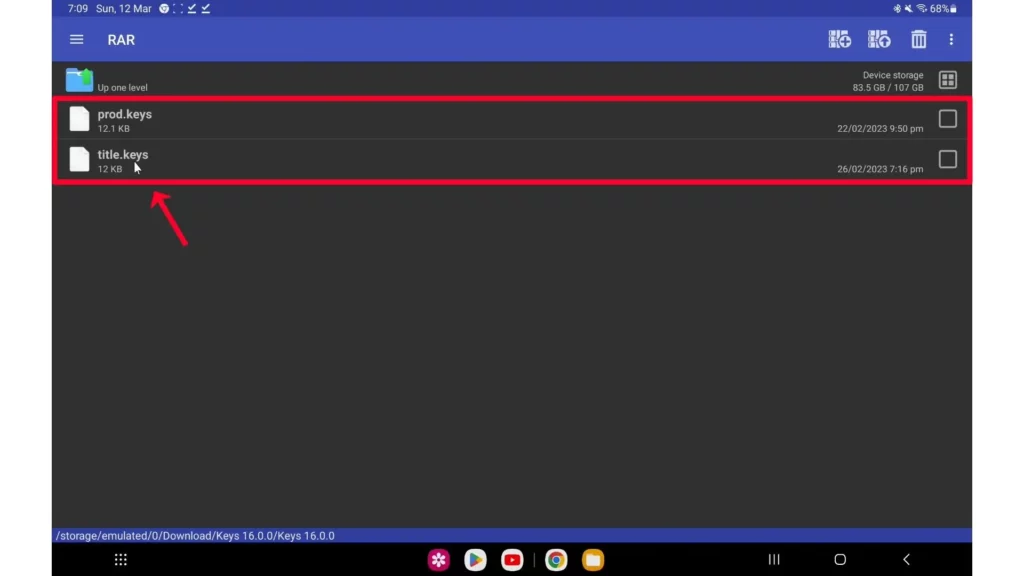
Task: Tap the back navigation arrow
Action: [x=906, y=560]
